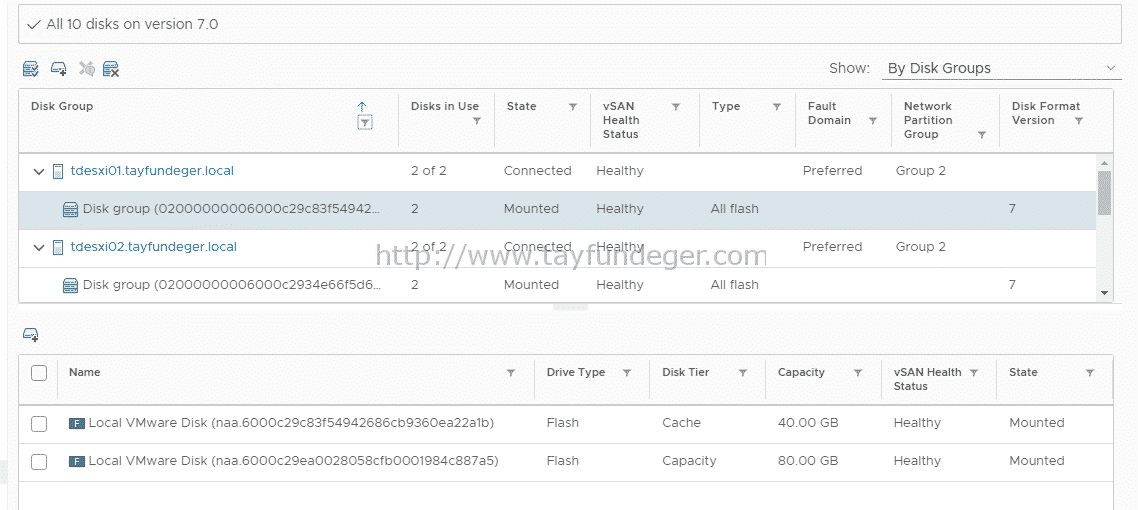Tick the select-all checkbox in the Name header
This screenshot has height=510, width=1138.
pos(39,373)
